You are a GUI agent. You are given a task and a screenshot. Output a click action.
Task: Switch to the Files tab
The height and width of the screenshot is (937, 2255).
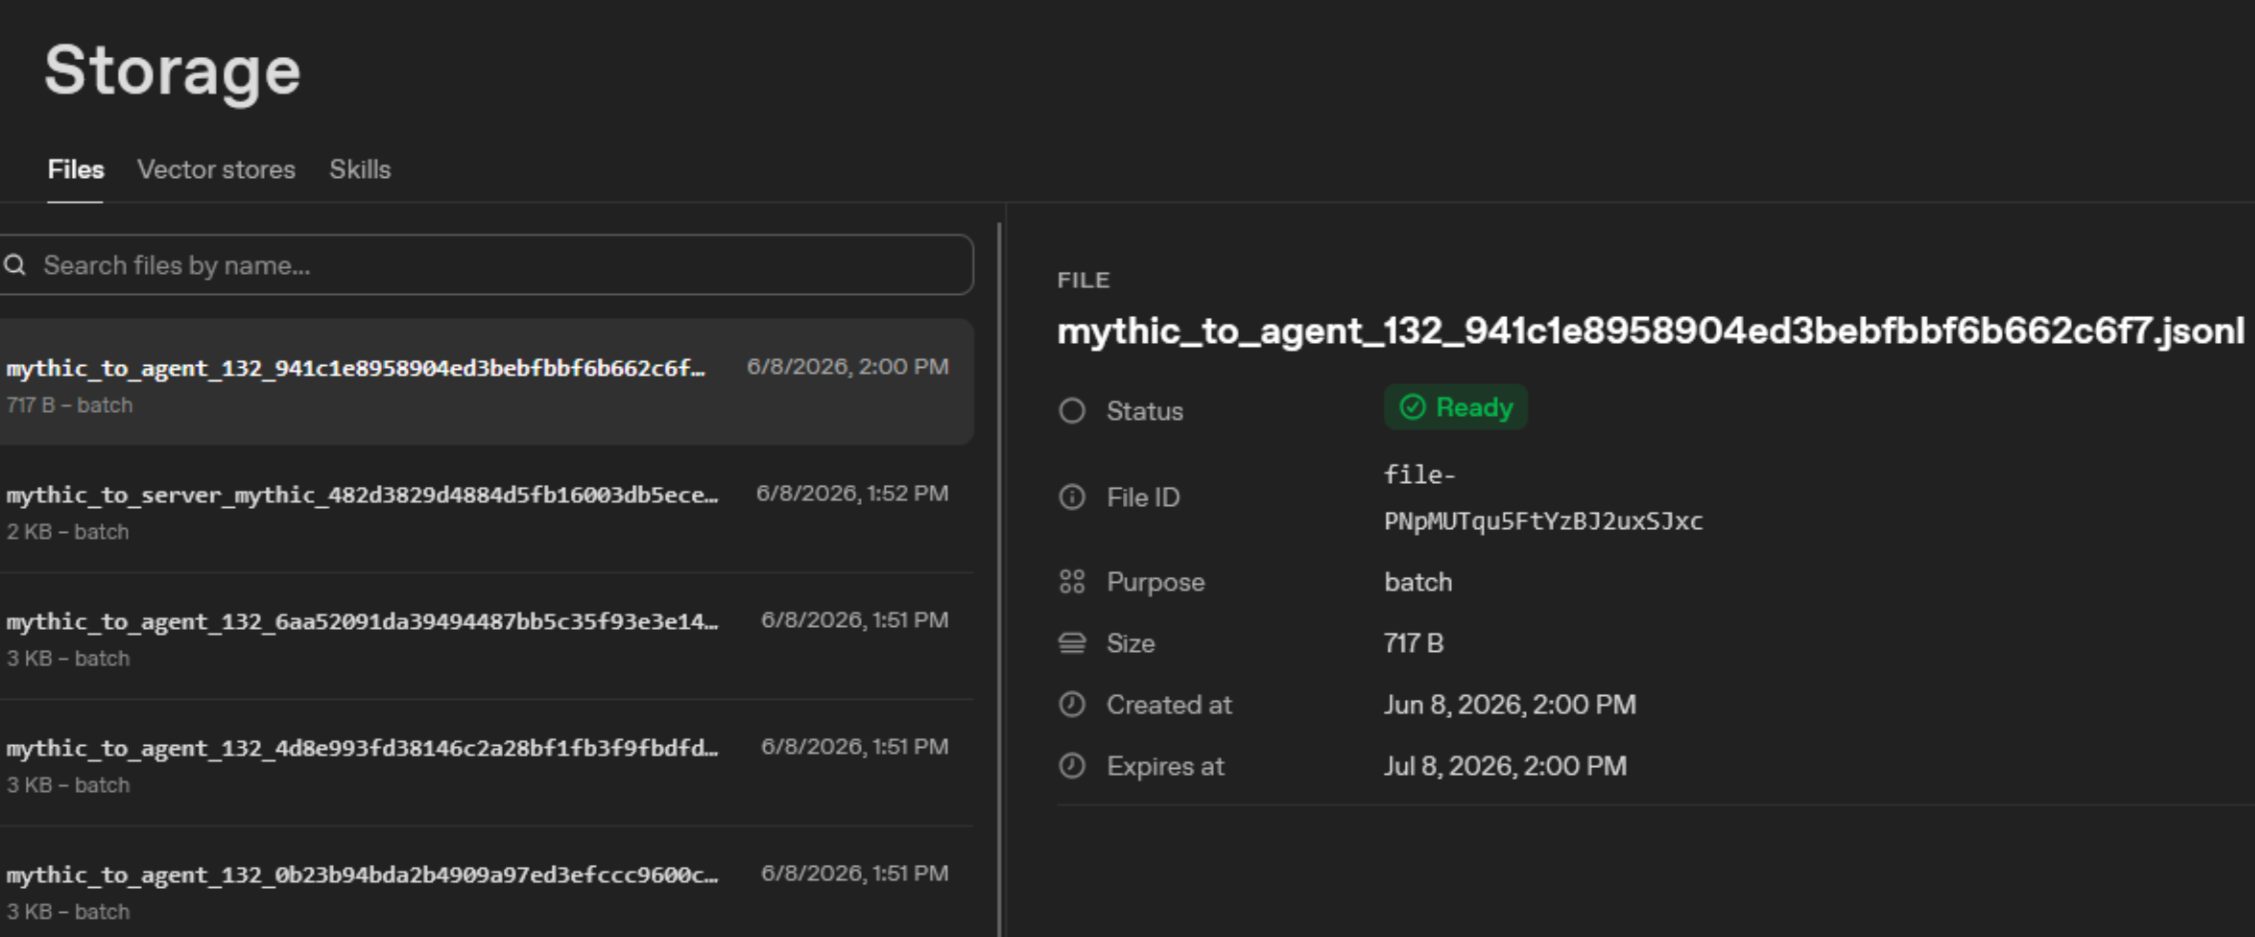(x=76, y=170)
